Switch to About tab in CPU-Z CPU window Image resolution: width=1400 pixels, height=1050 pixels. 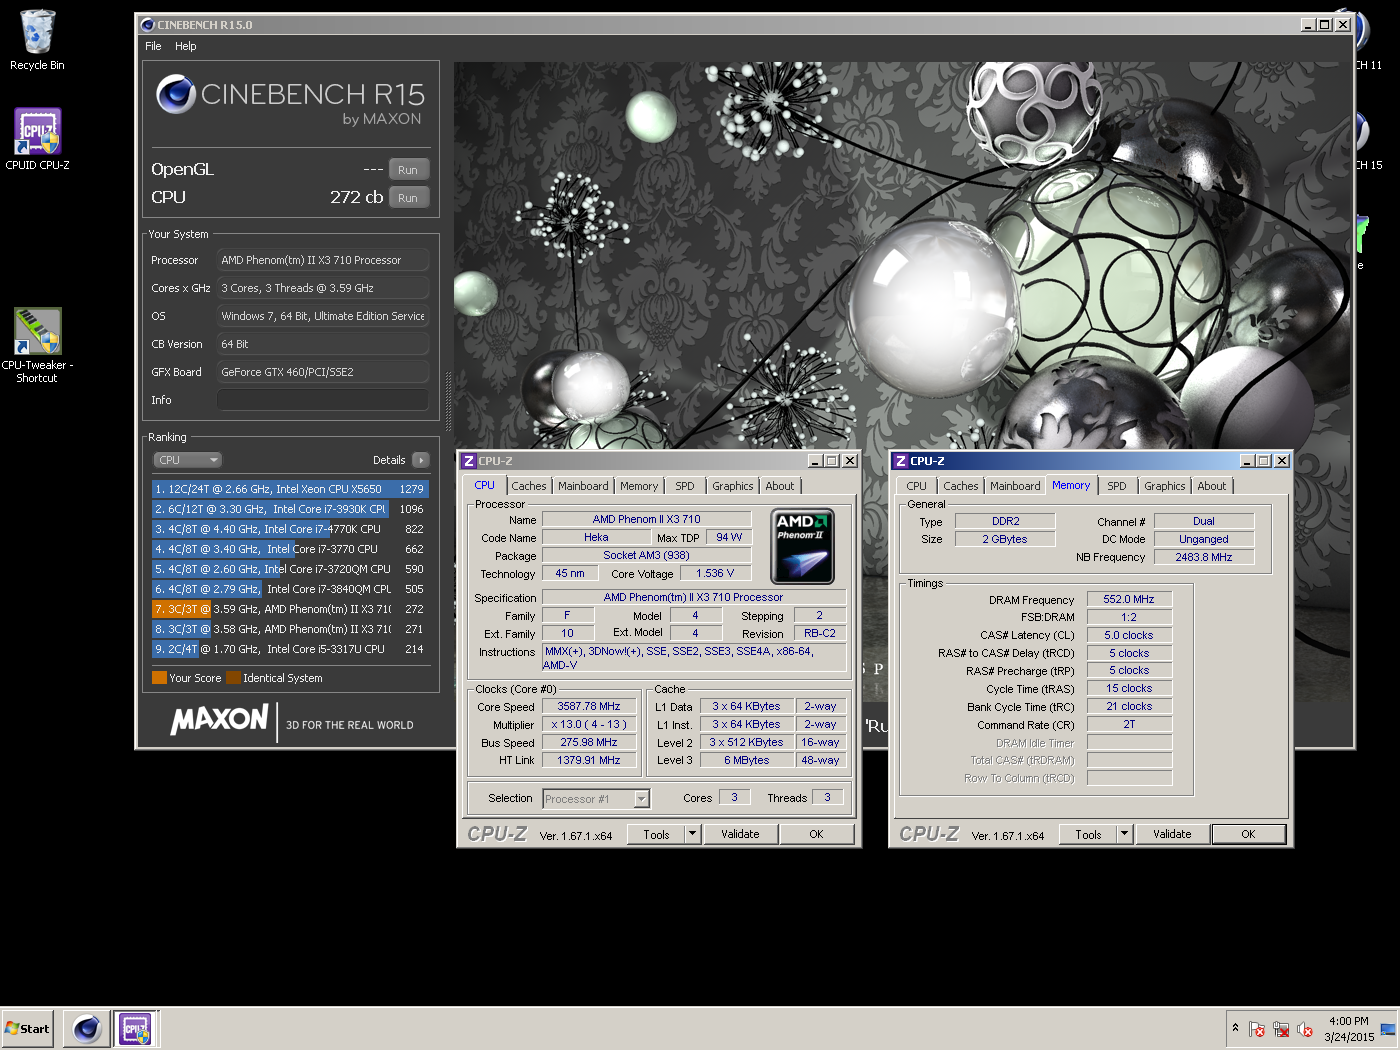780,486
